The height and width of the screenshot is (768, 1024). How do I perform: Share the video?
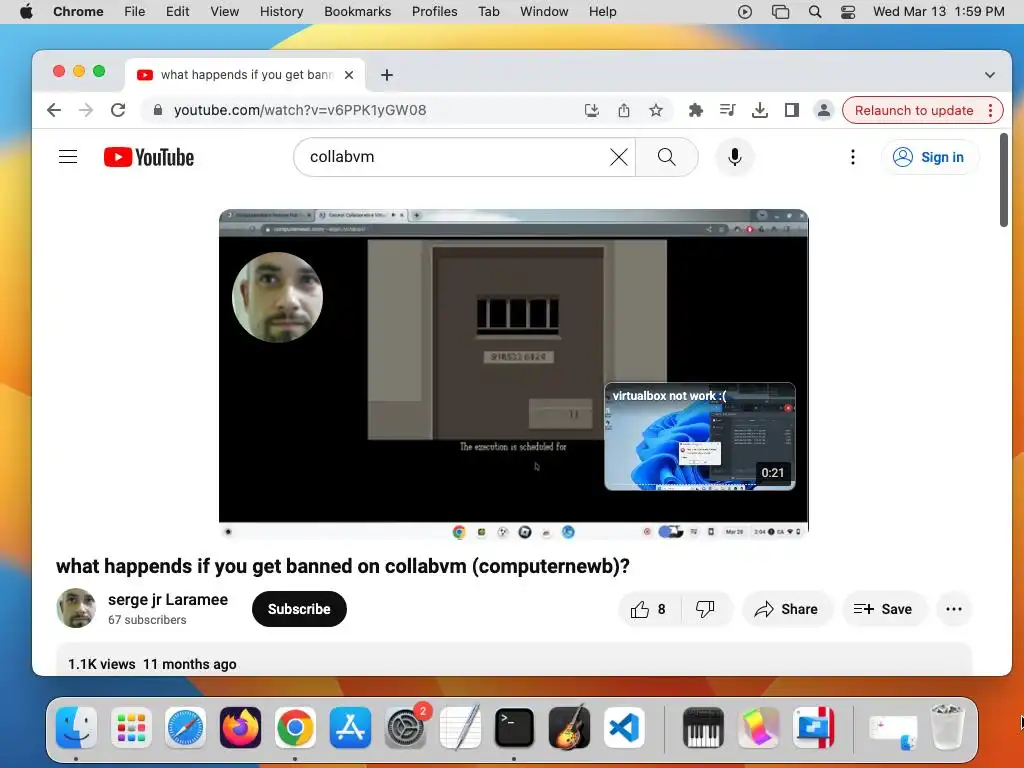click(x=786, y=609)
